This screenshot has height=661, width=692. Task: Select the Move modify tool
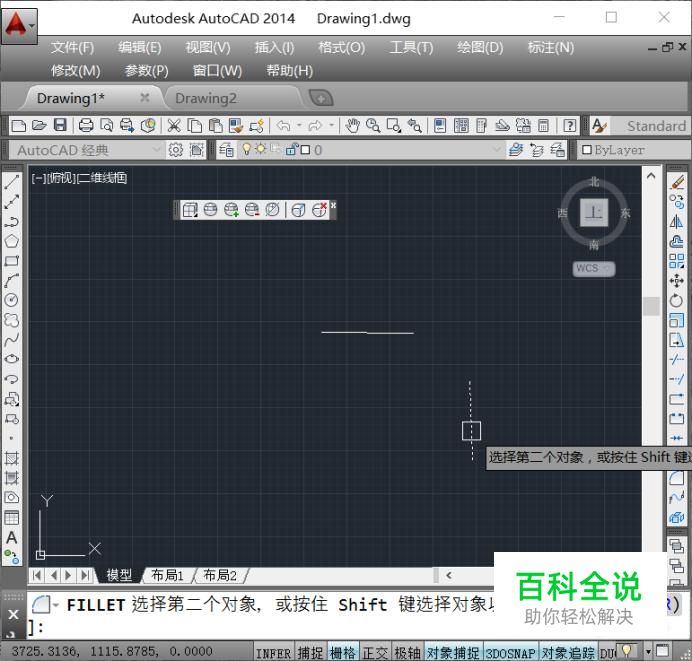677,281
